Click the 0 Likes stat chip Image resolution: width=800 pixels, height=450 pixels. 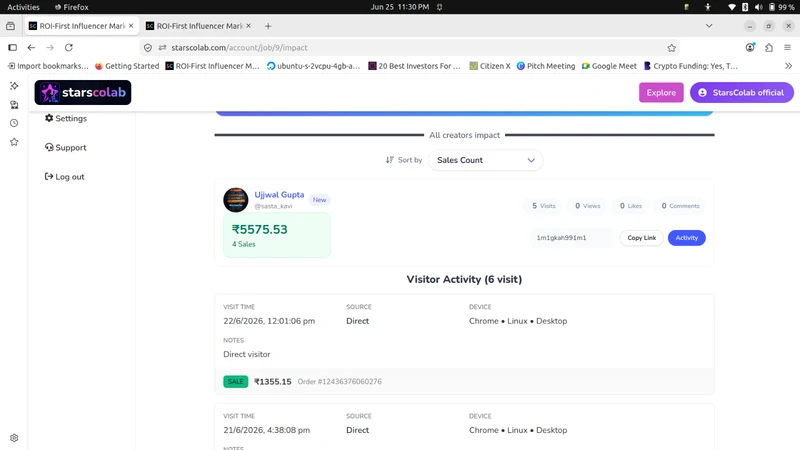(x=631, y=206)
